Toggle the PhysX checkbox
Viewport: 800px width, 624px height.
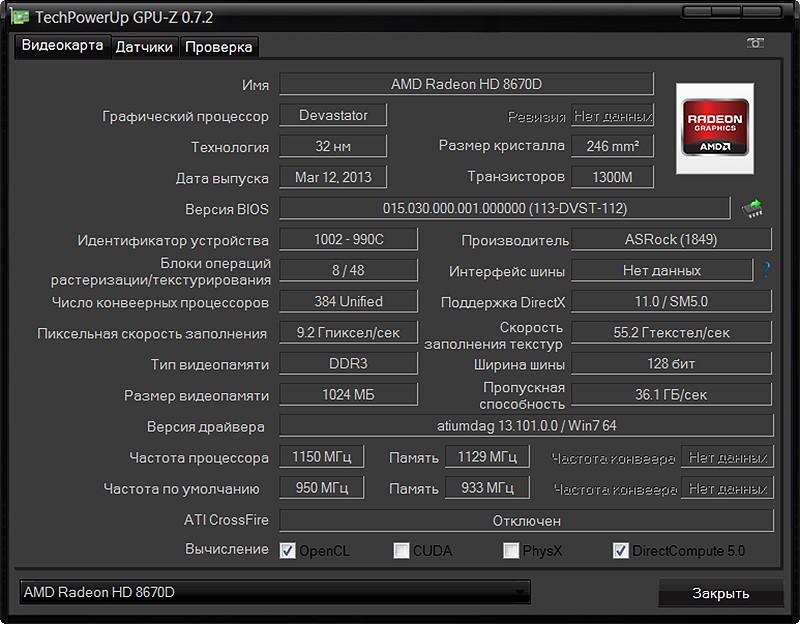tap(511, 551)
